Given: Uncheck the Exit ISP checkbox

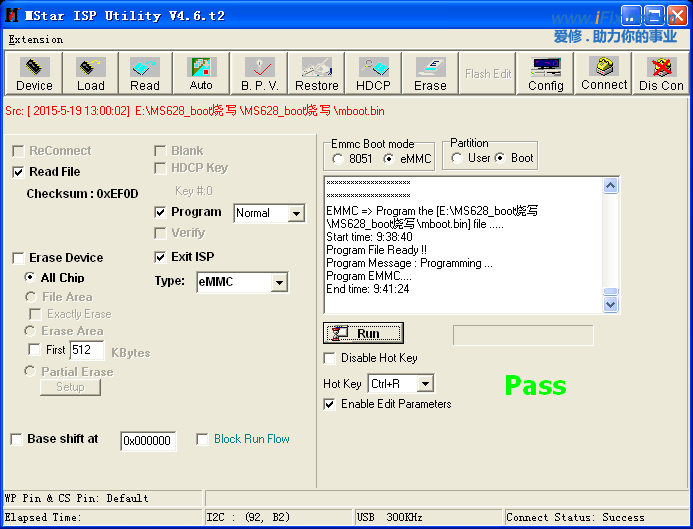Looking at the screenshot, I should (x=161, y=257).
